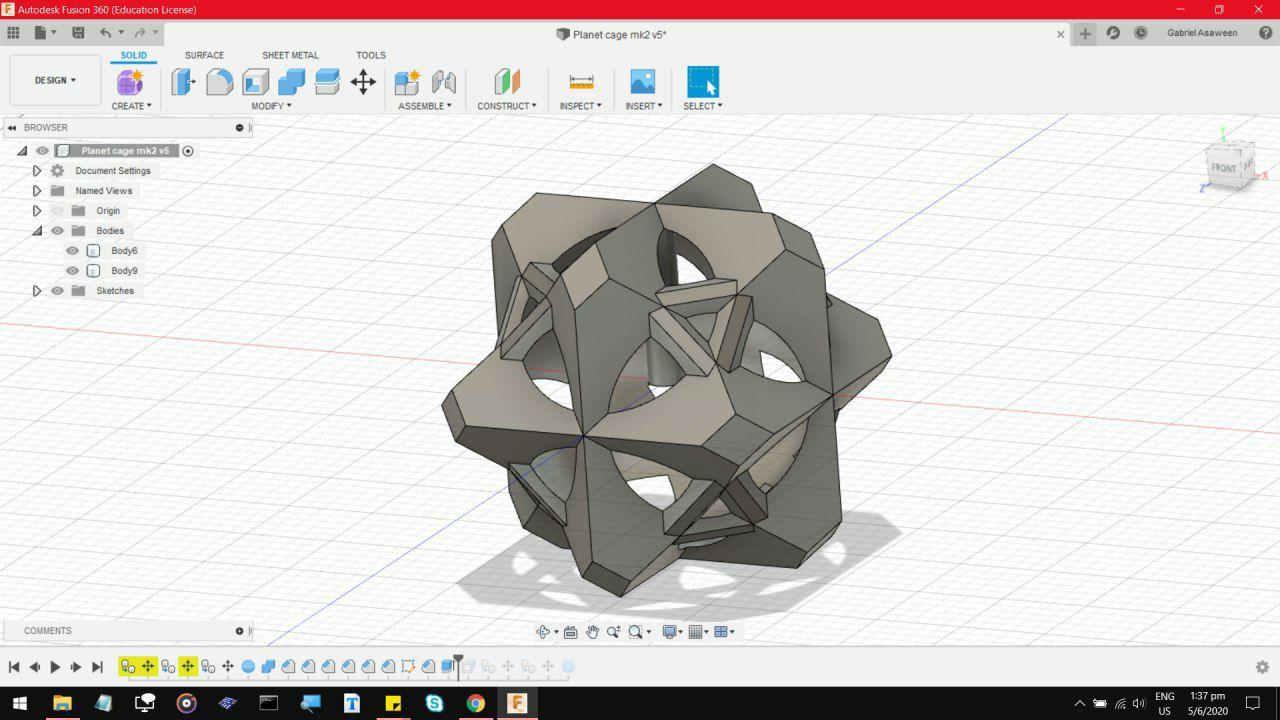
Task: Click the New Component icon
Action: point(407,82)
